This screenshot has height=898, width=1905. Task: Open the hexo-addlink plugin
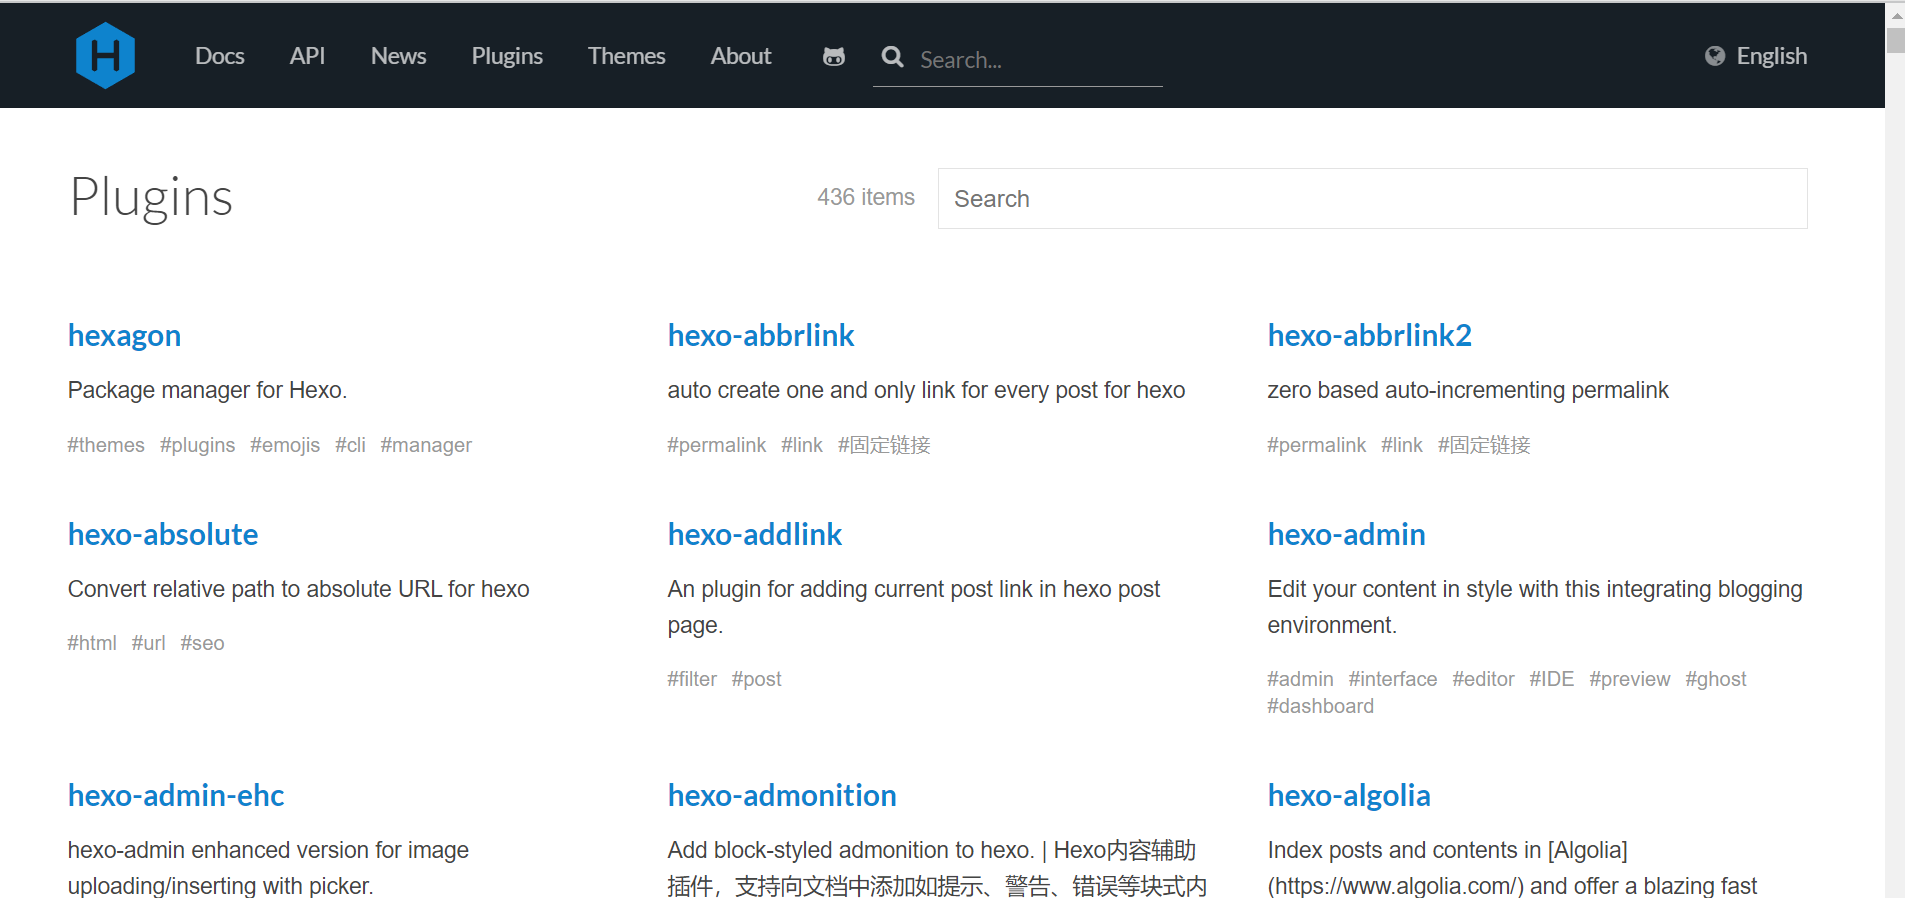(755, 534)
